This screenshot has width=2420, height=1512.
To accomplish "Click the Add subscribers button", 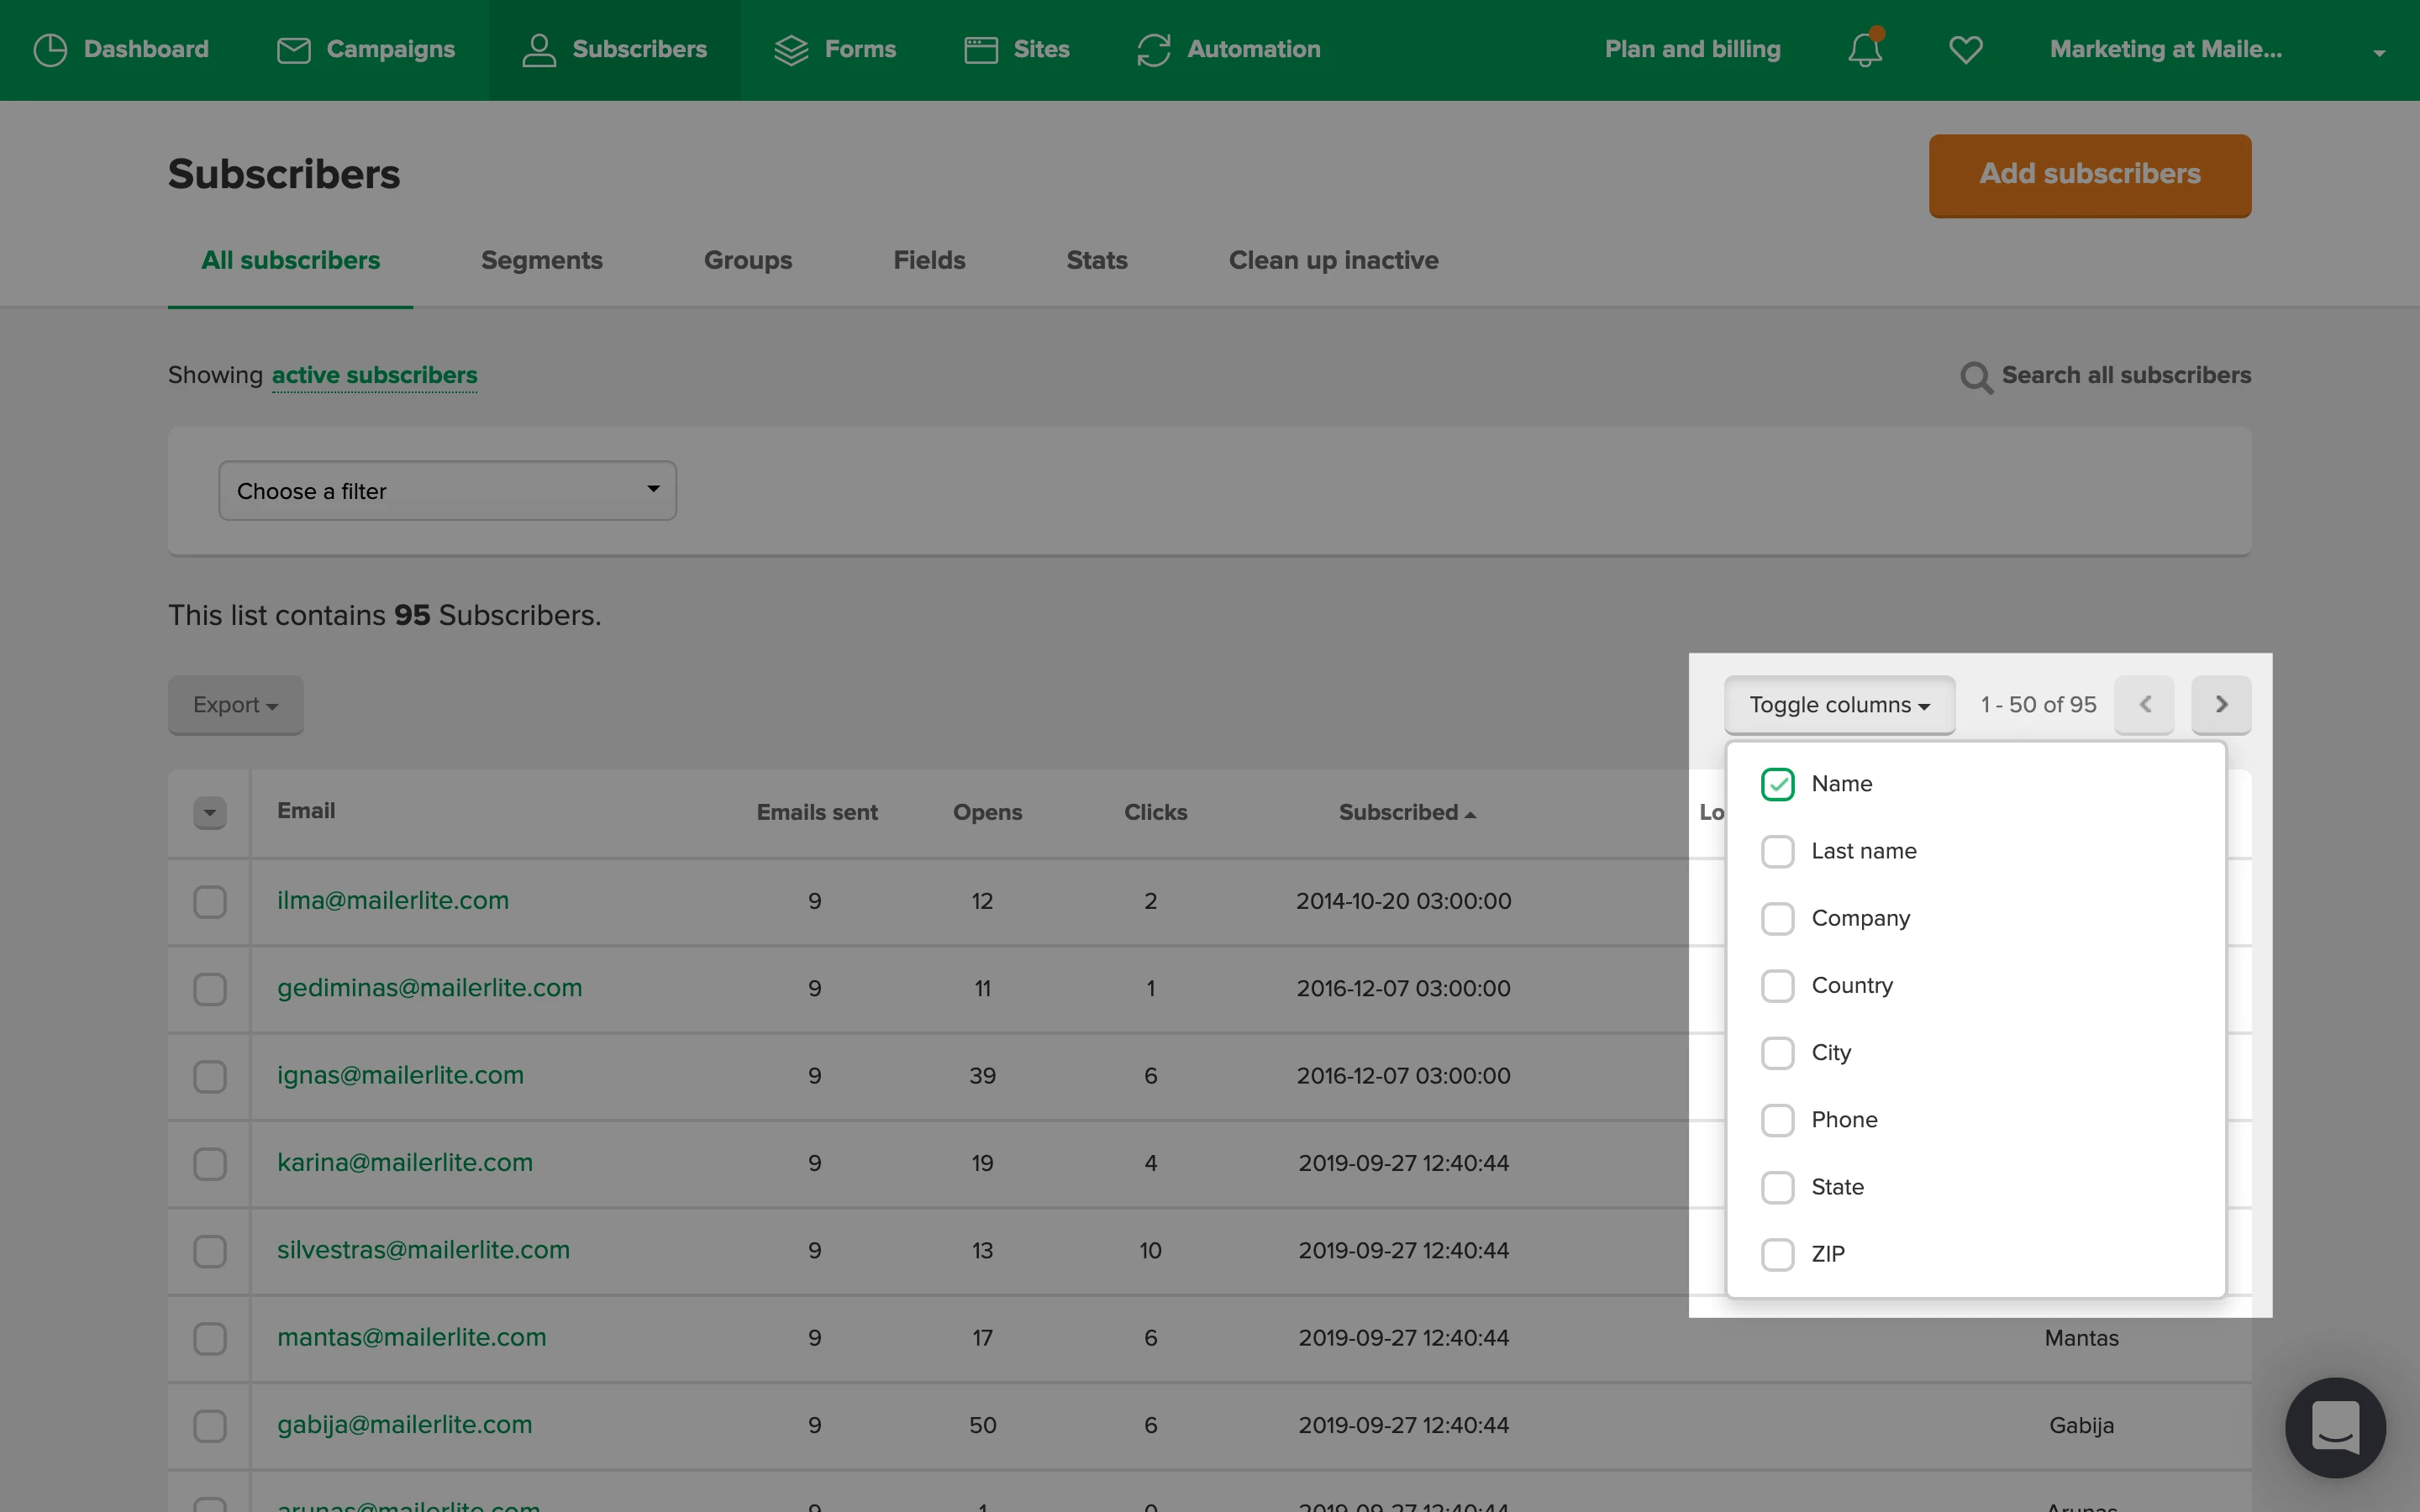I will [2089, 174].
